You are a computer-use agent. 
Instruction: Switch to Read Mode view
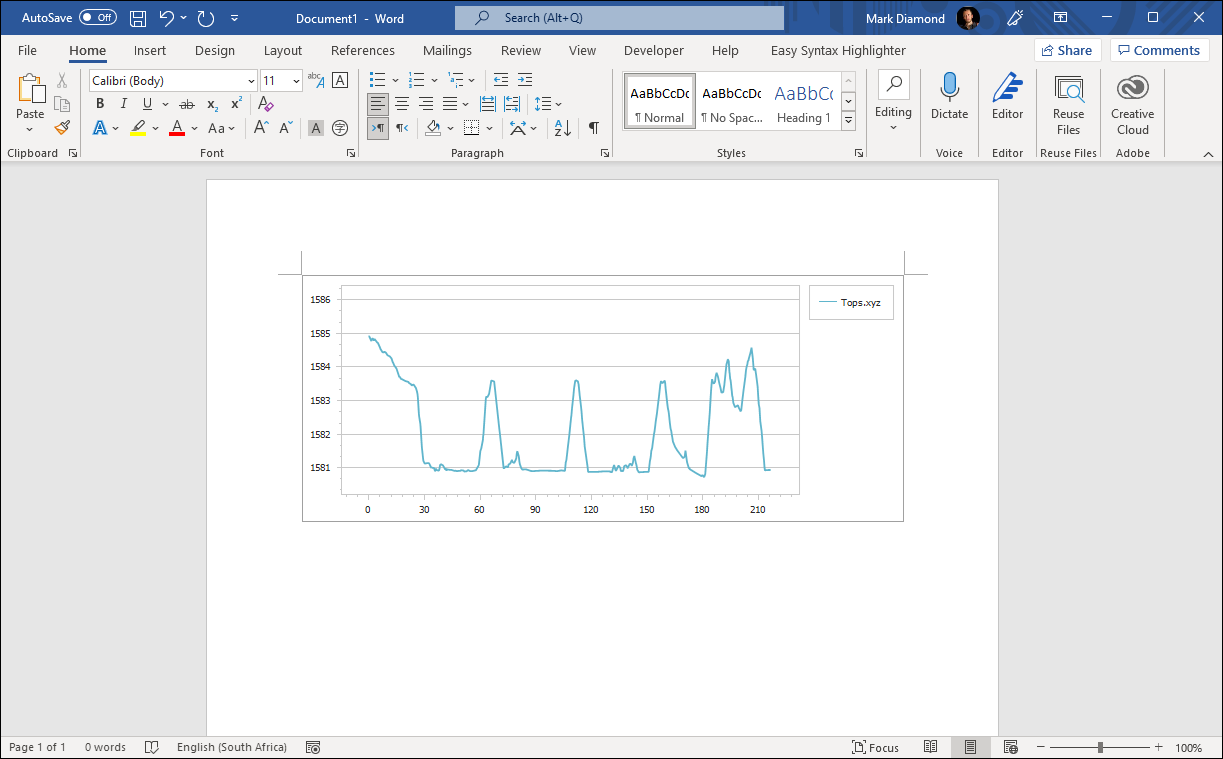931,747
